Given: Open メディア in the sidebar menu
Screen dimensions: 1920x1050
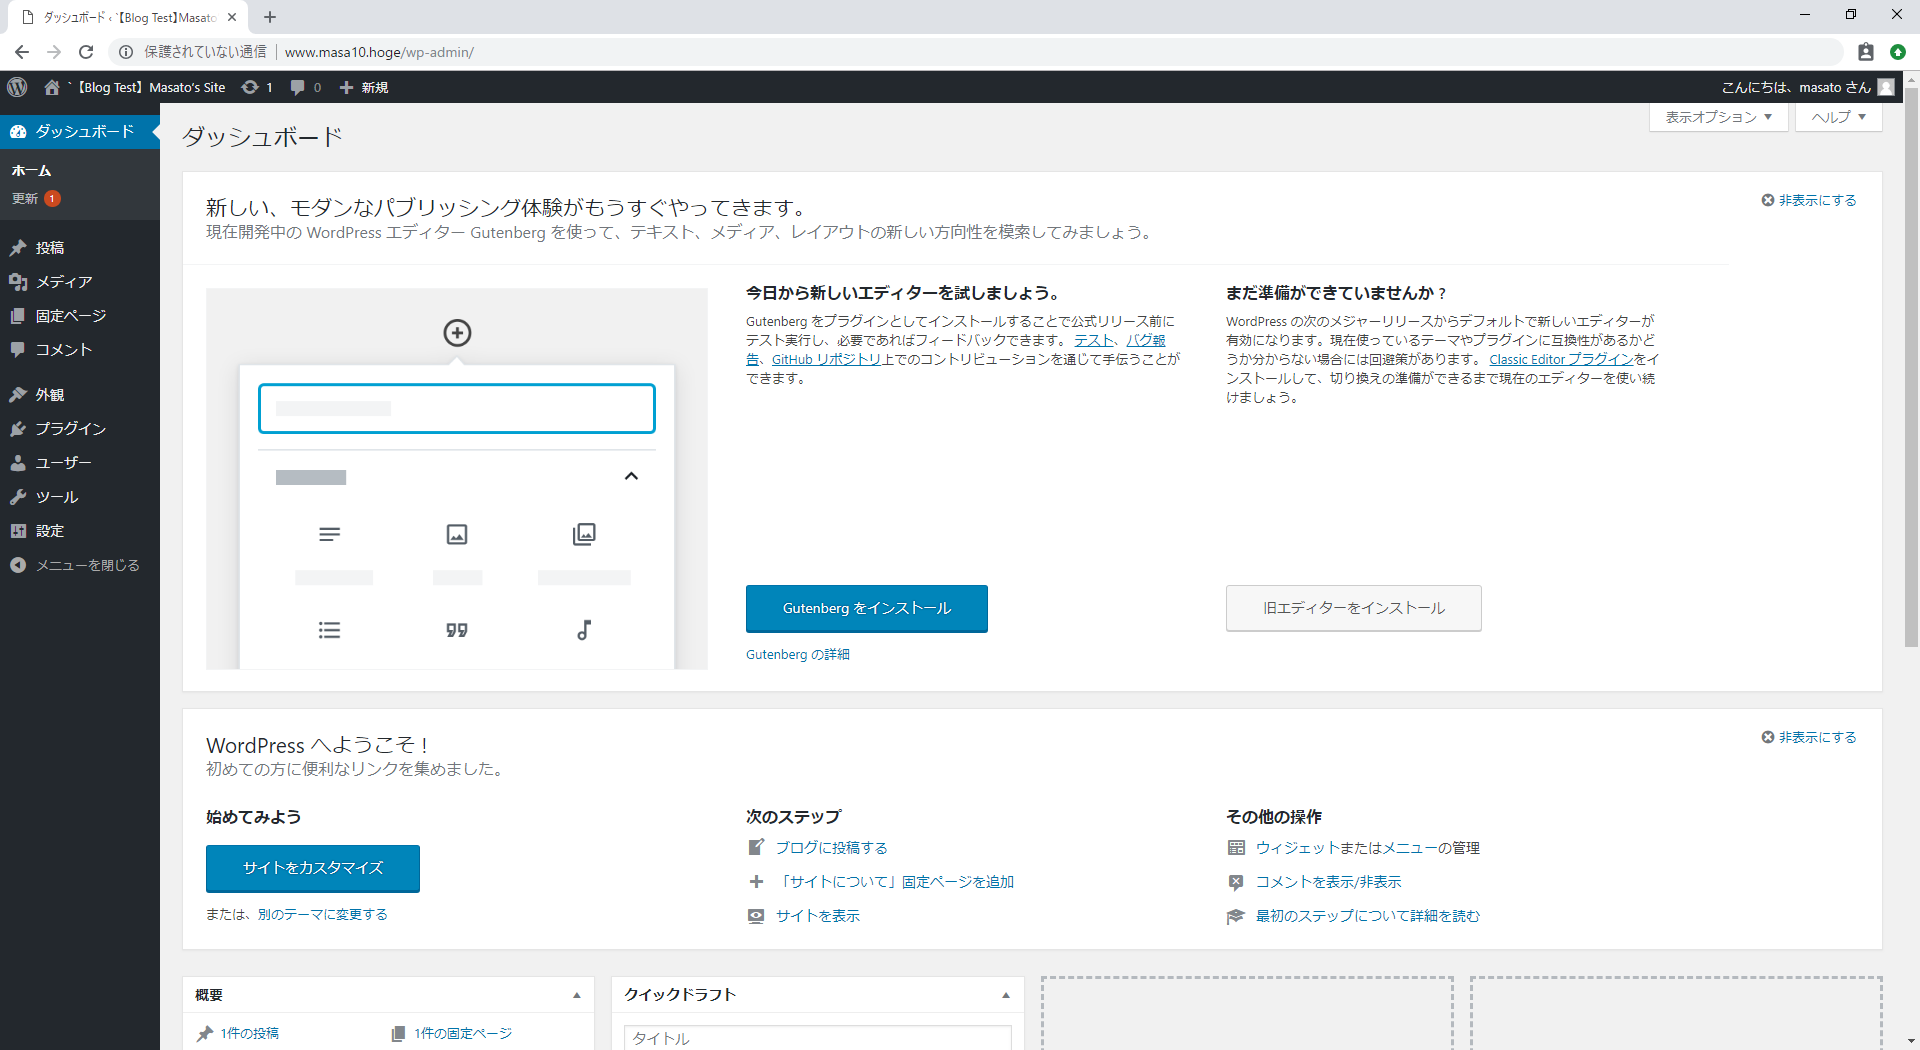Looking at the screenshot, I should tap(80, 282).
